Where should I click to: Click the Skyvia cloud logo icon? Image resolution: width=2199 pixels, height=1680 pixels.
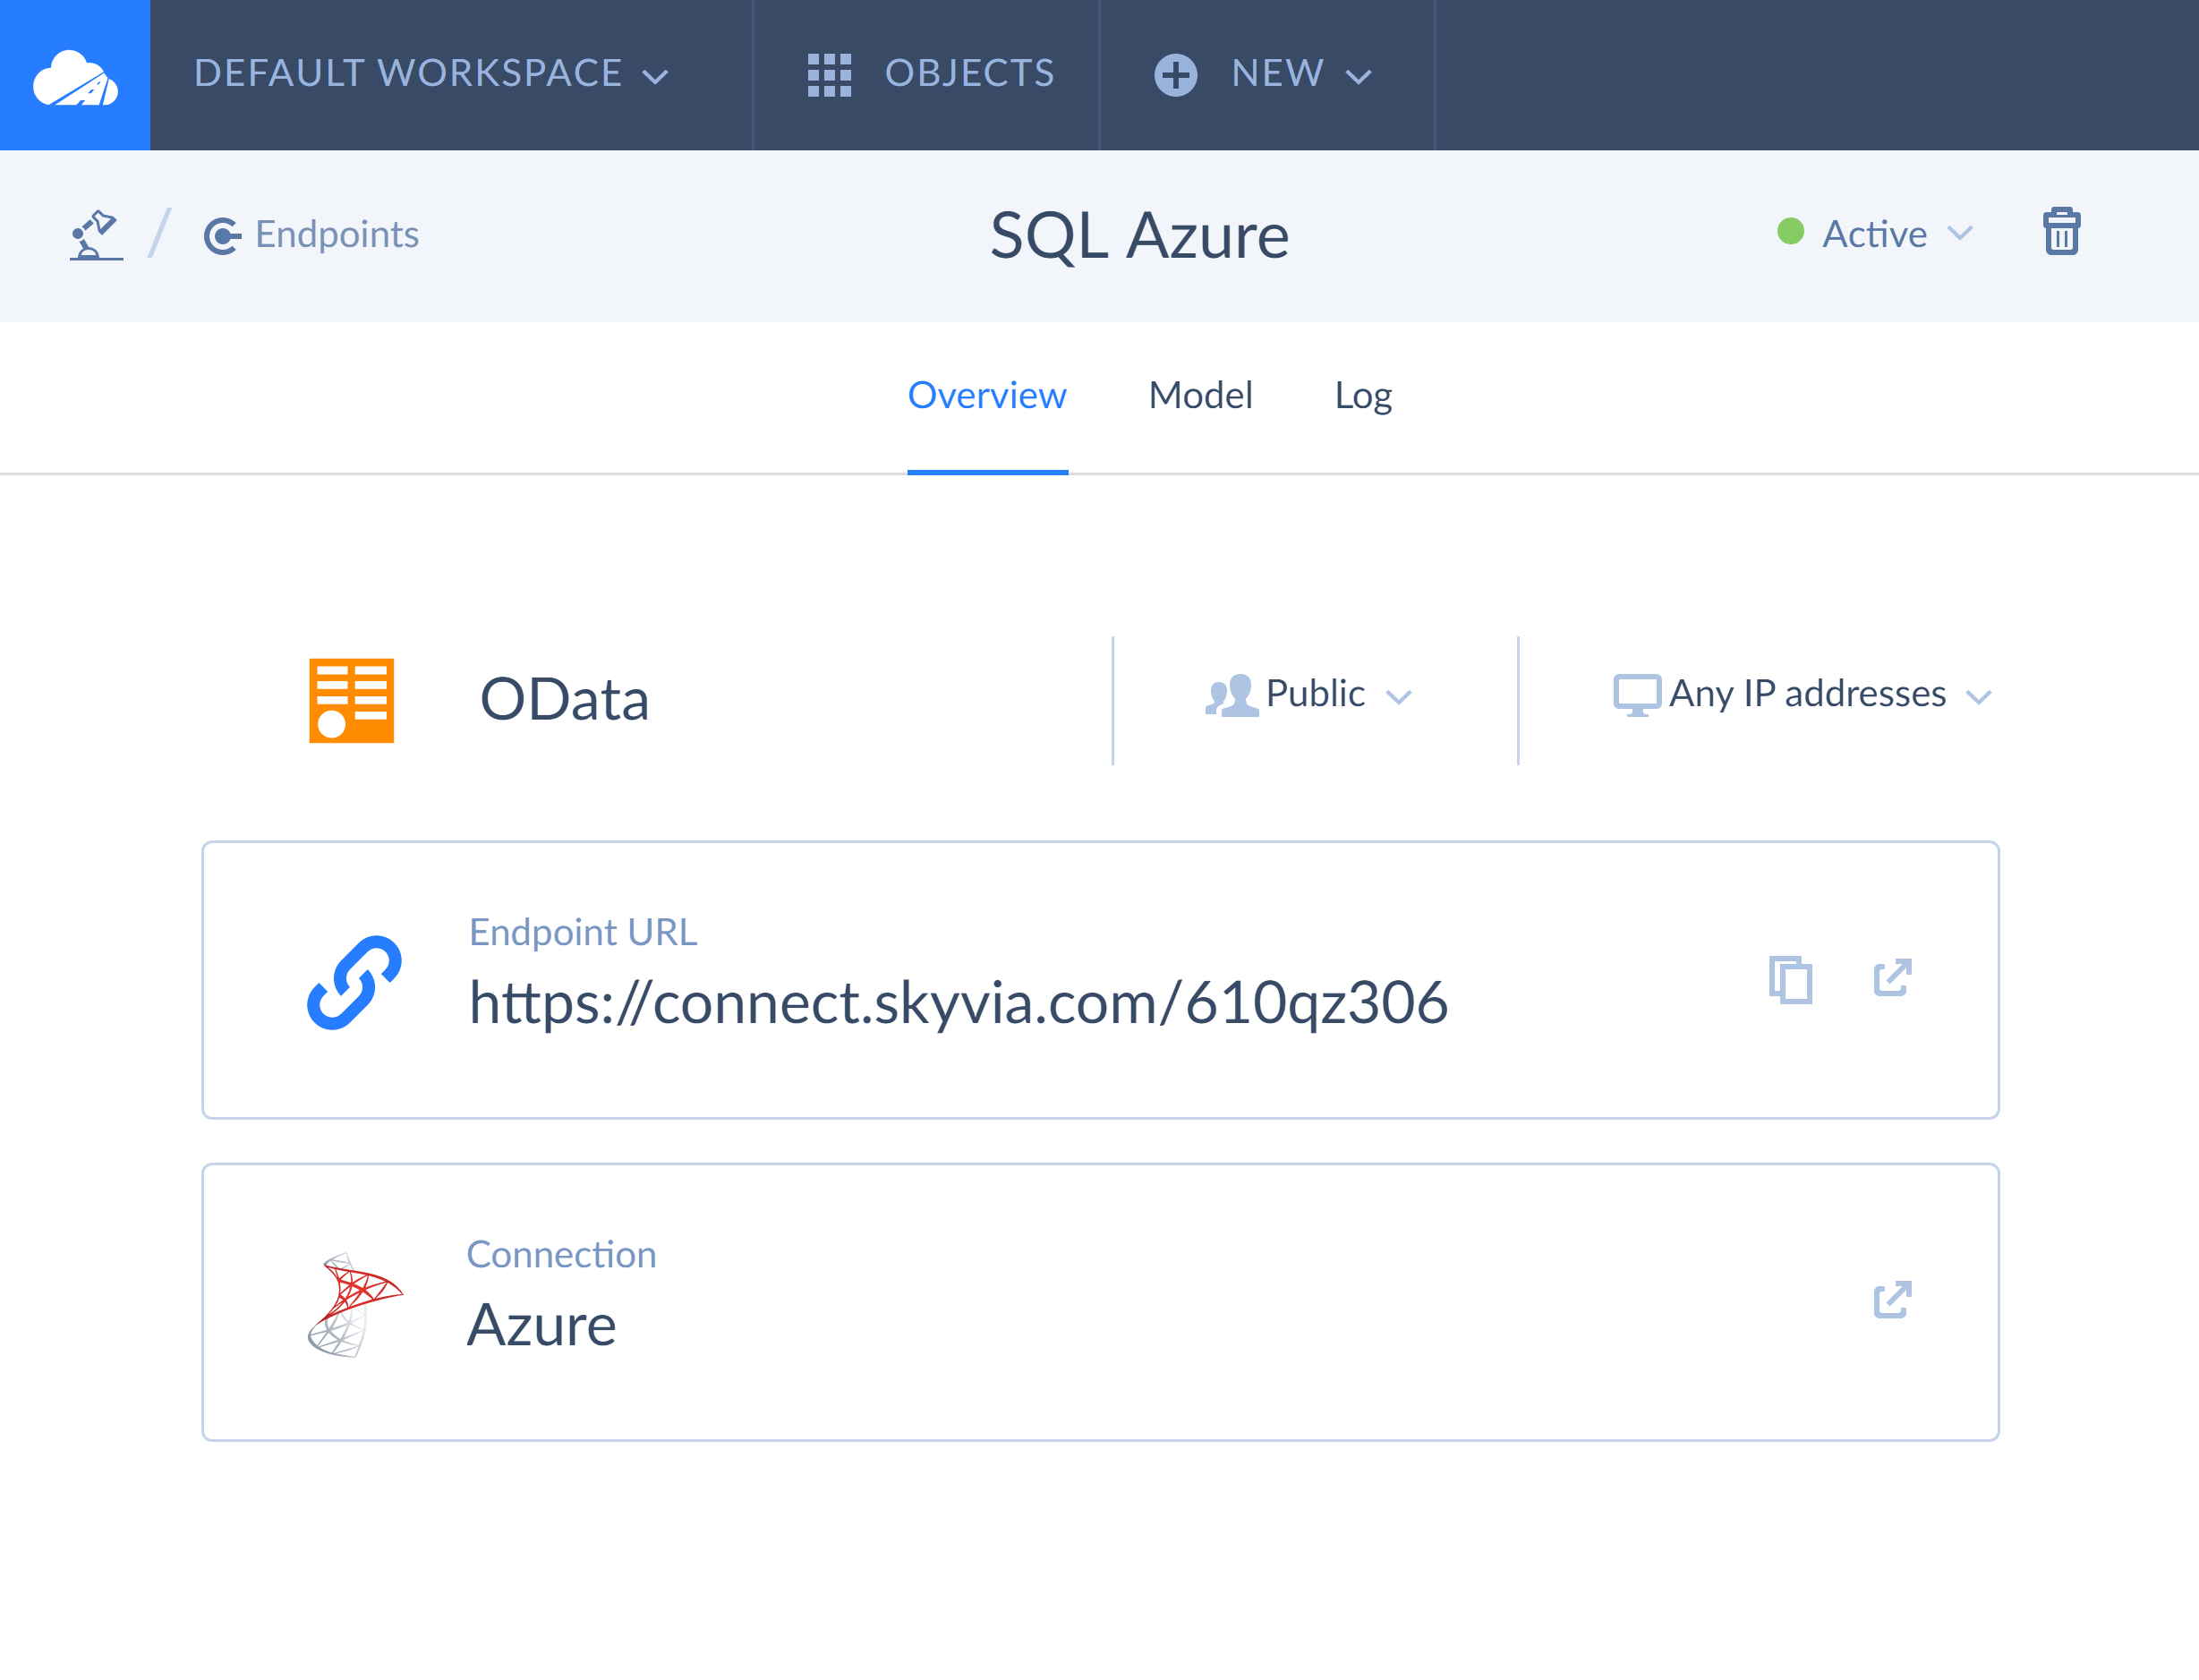click(x=75, y=76)
